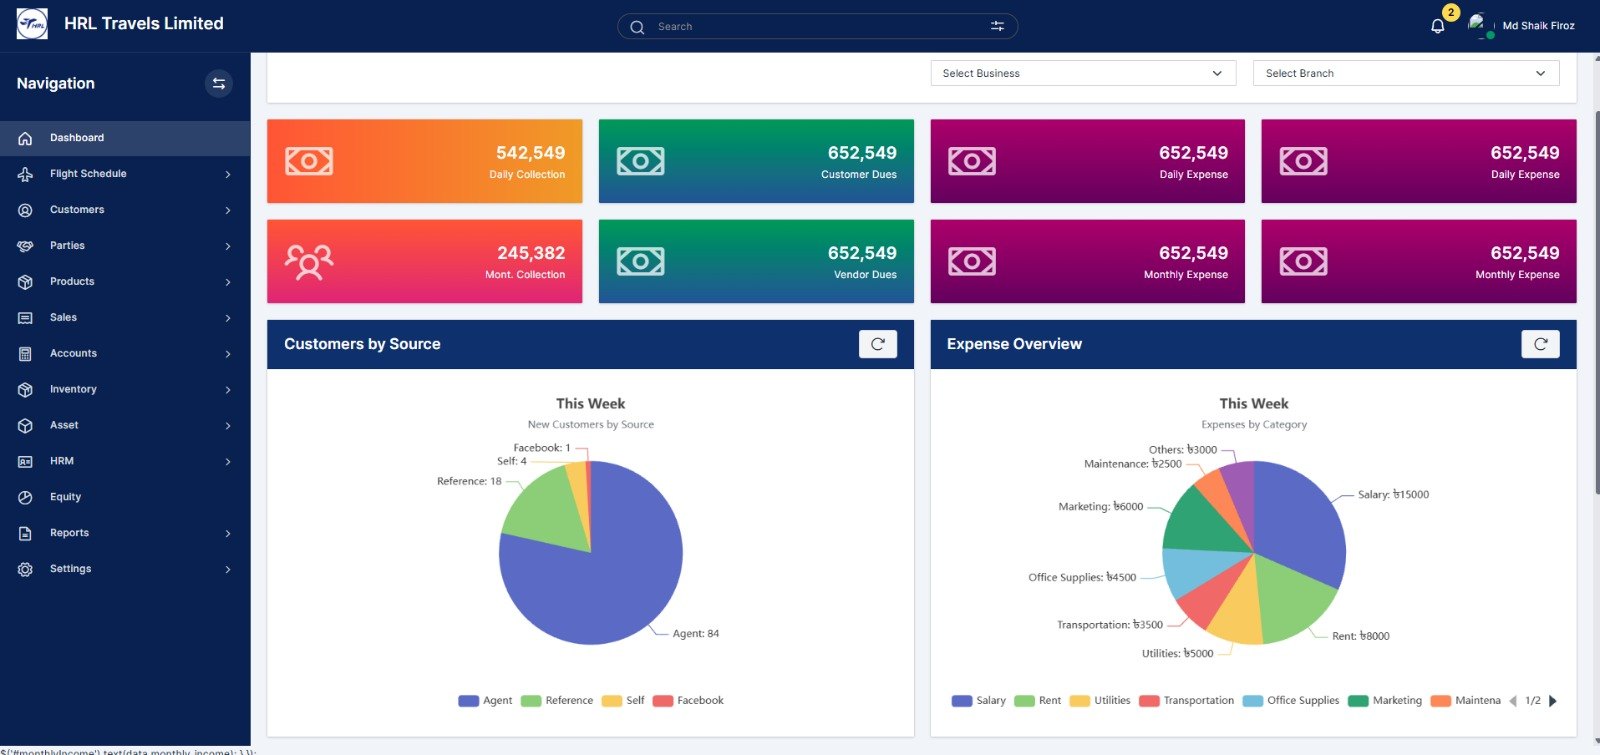
Task: Open the Daily Collection card
Action: tap(425, 161)
